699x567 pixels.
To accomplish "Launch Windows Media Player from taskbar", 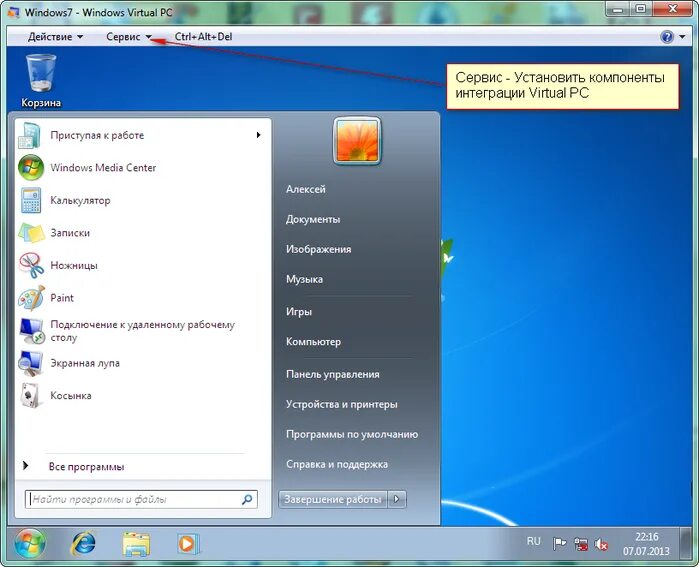I will pos(188,544).
